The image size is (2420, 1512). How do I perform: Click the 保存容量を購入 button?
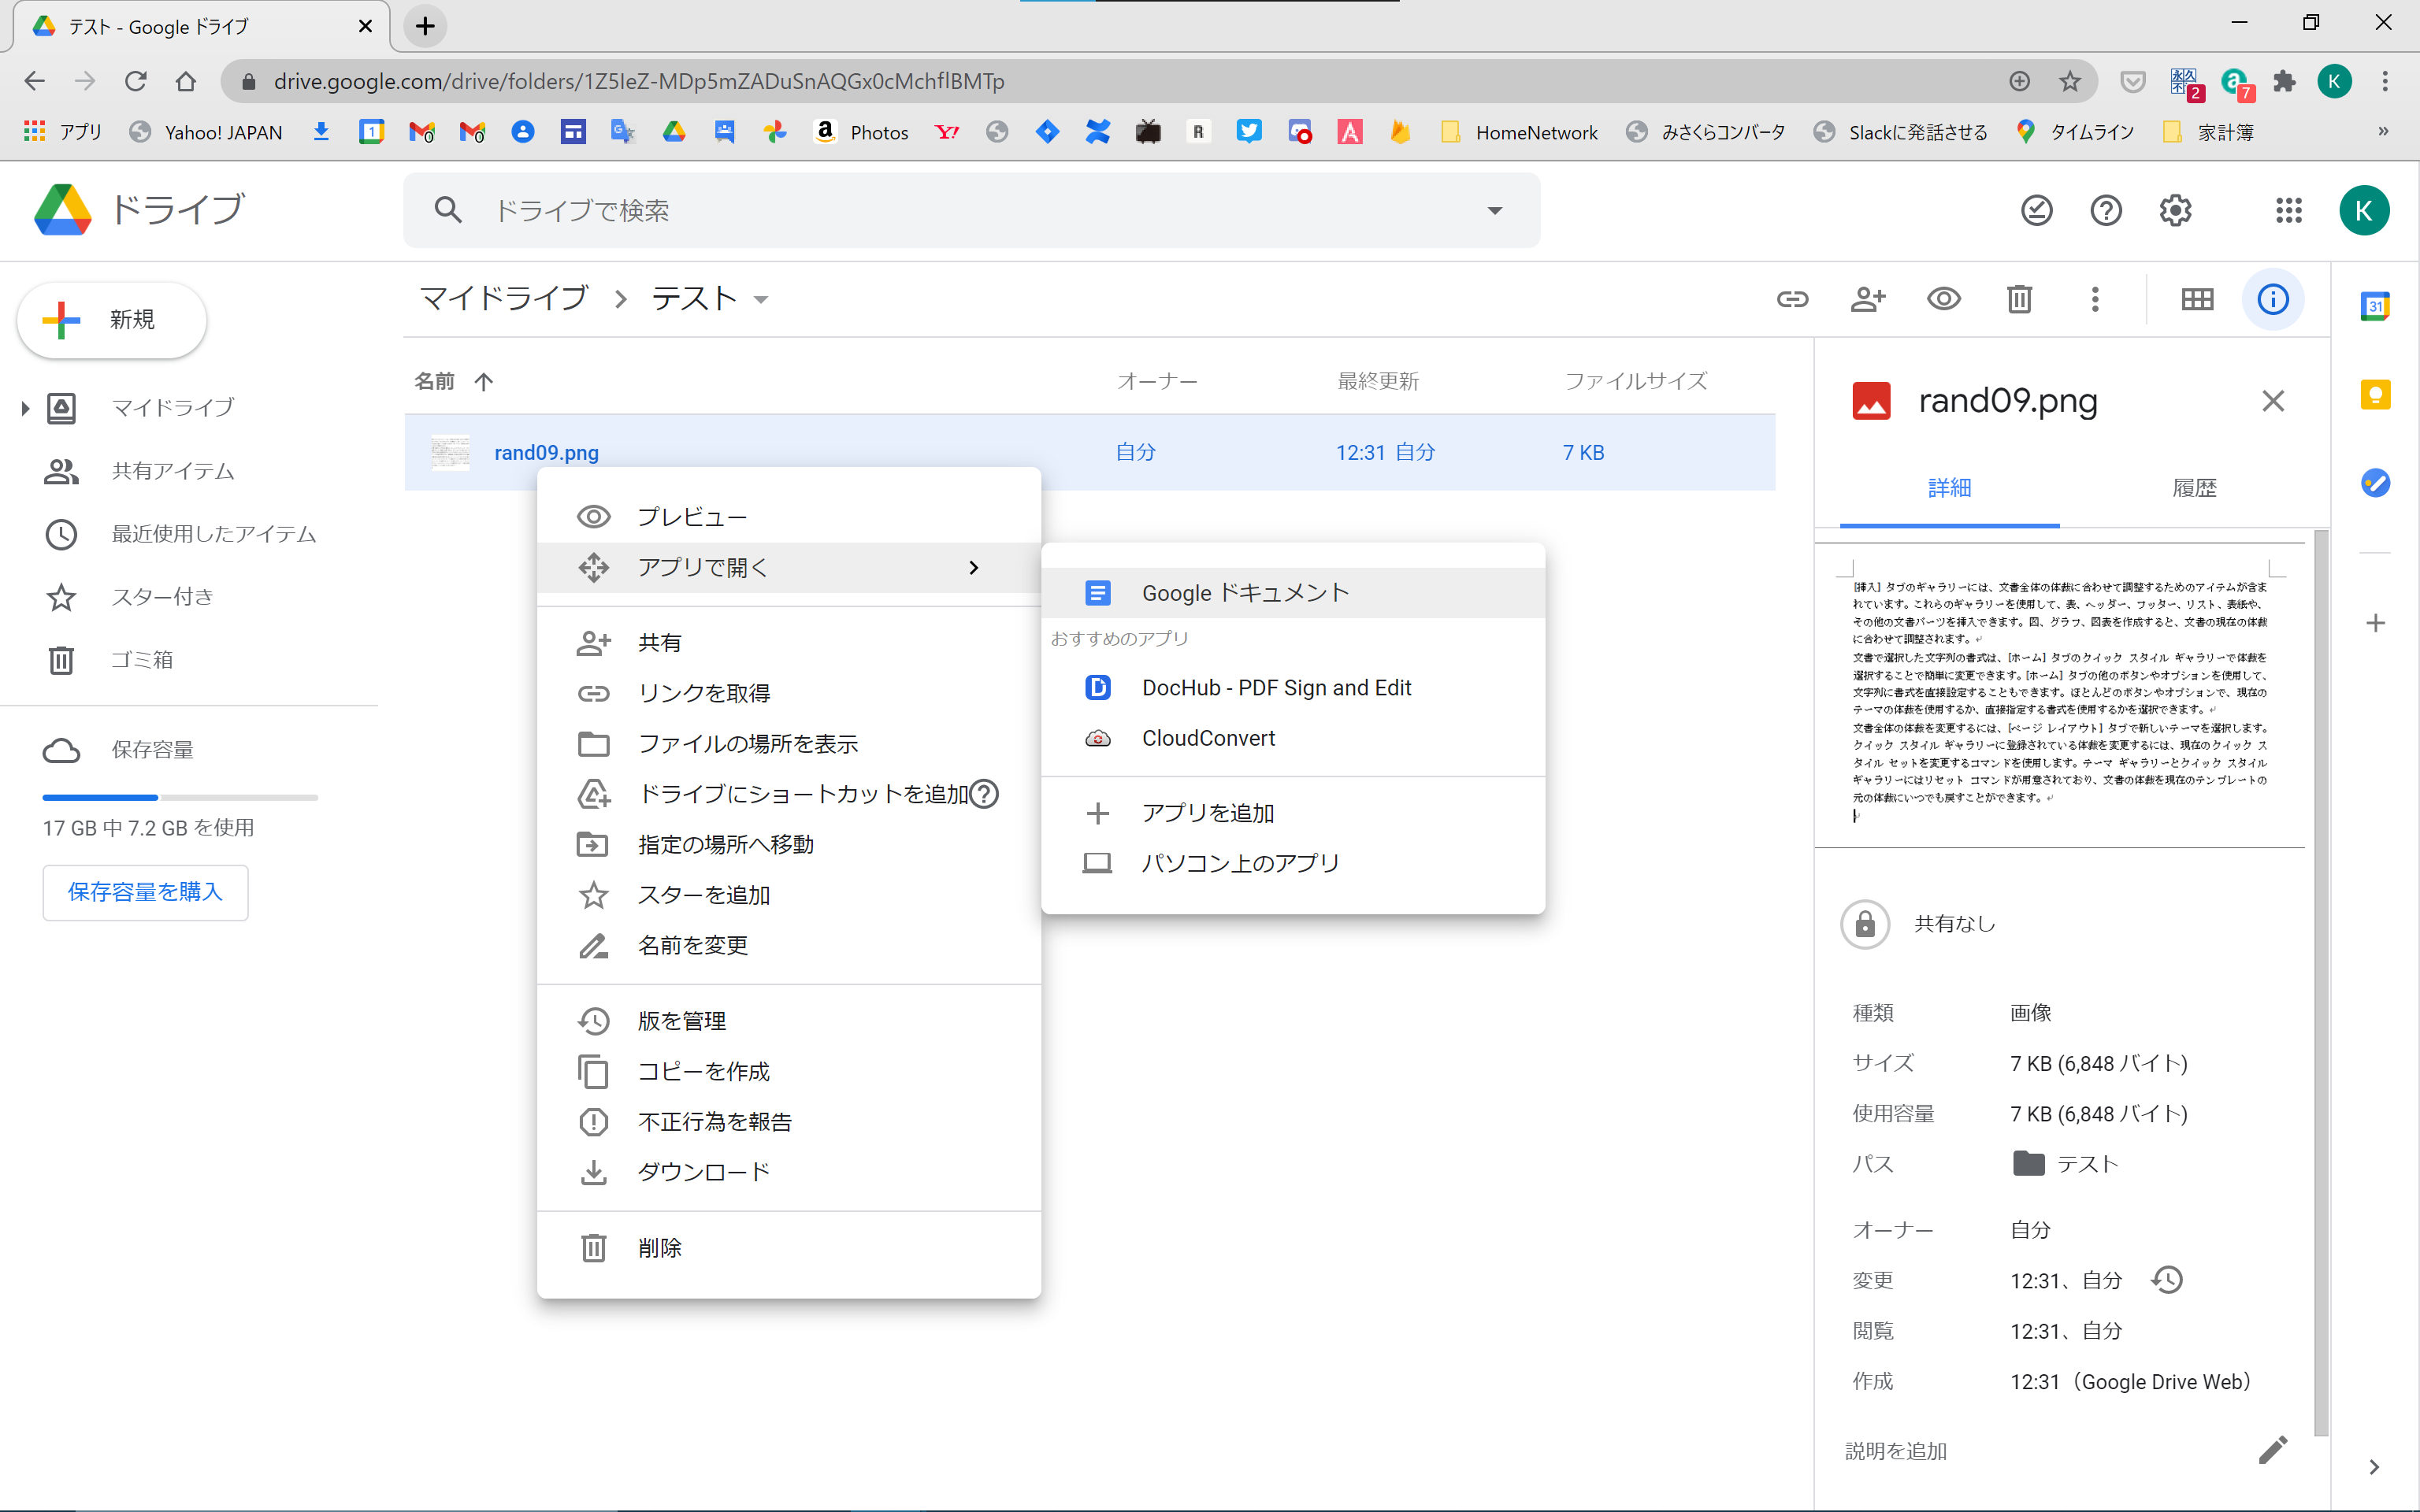point(145,892)
